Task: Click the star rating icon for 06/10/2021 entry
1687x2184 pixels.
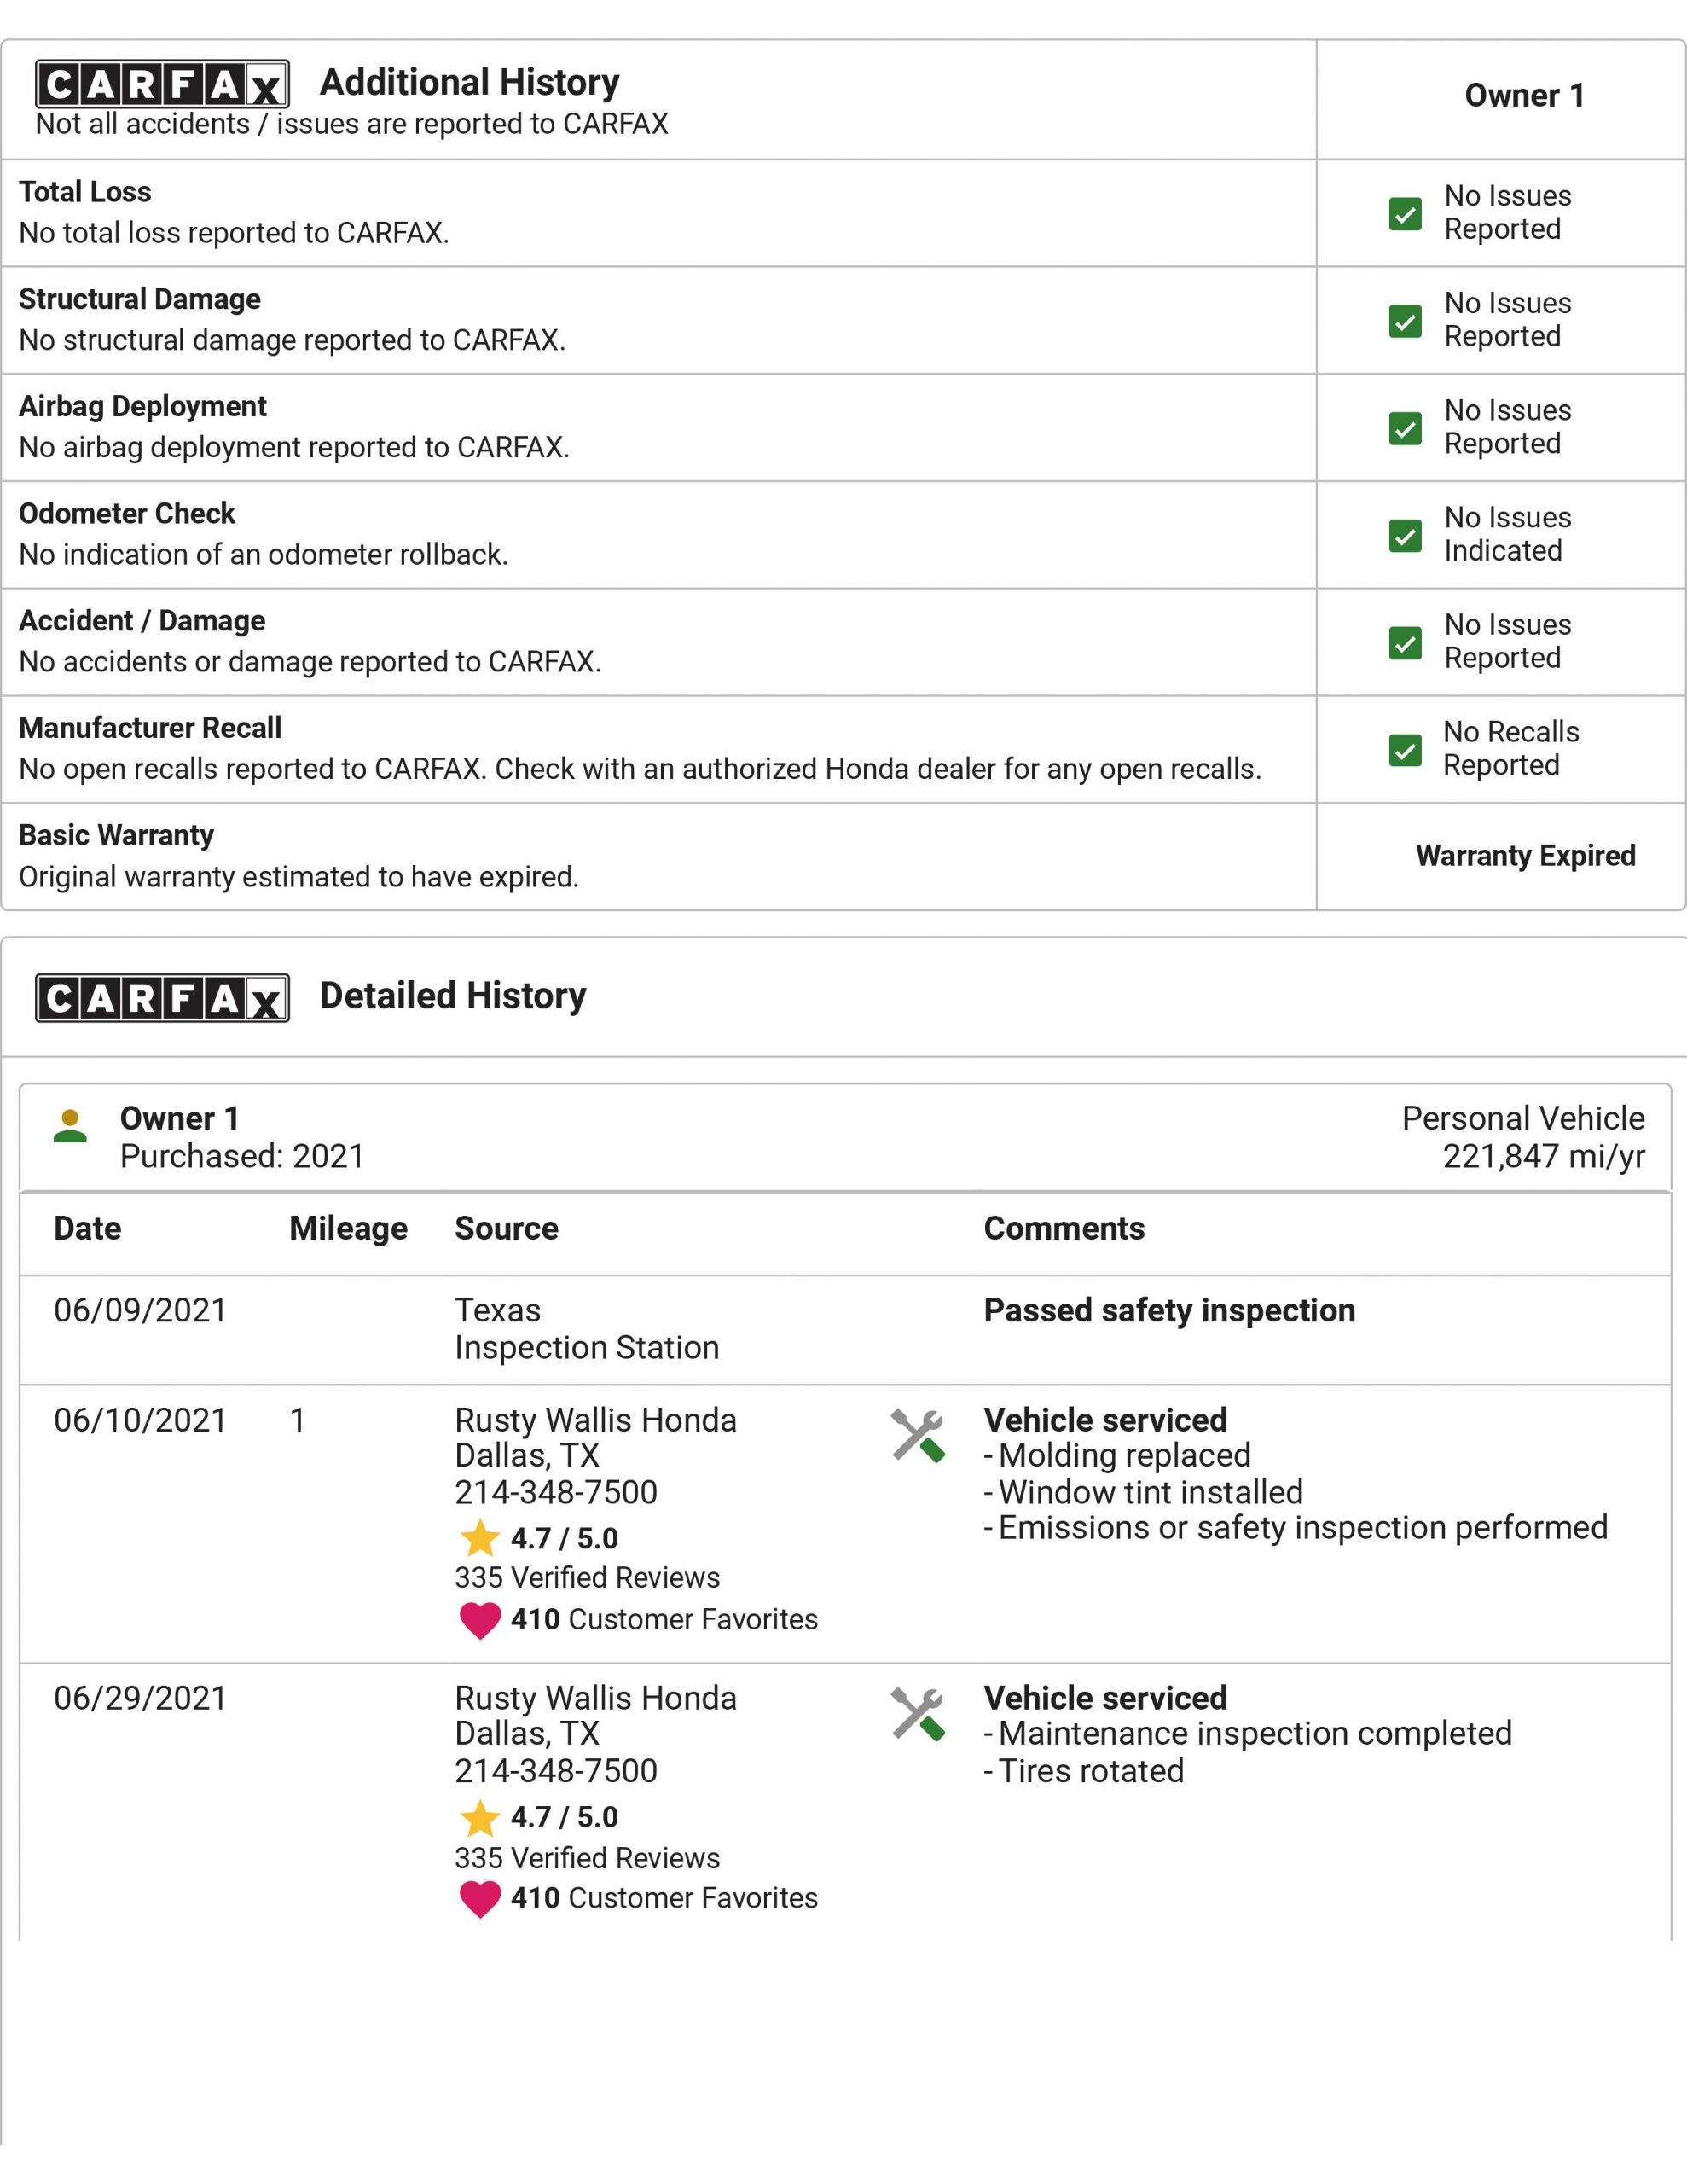Action: tap(480, 1538)
